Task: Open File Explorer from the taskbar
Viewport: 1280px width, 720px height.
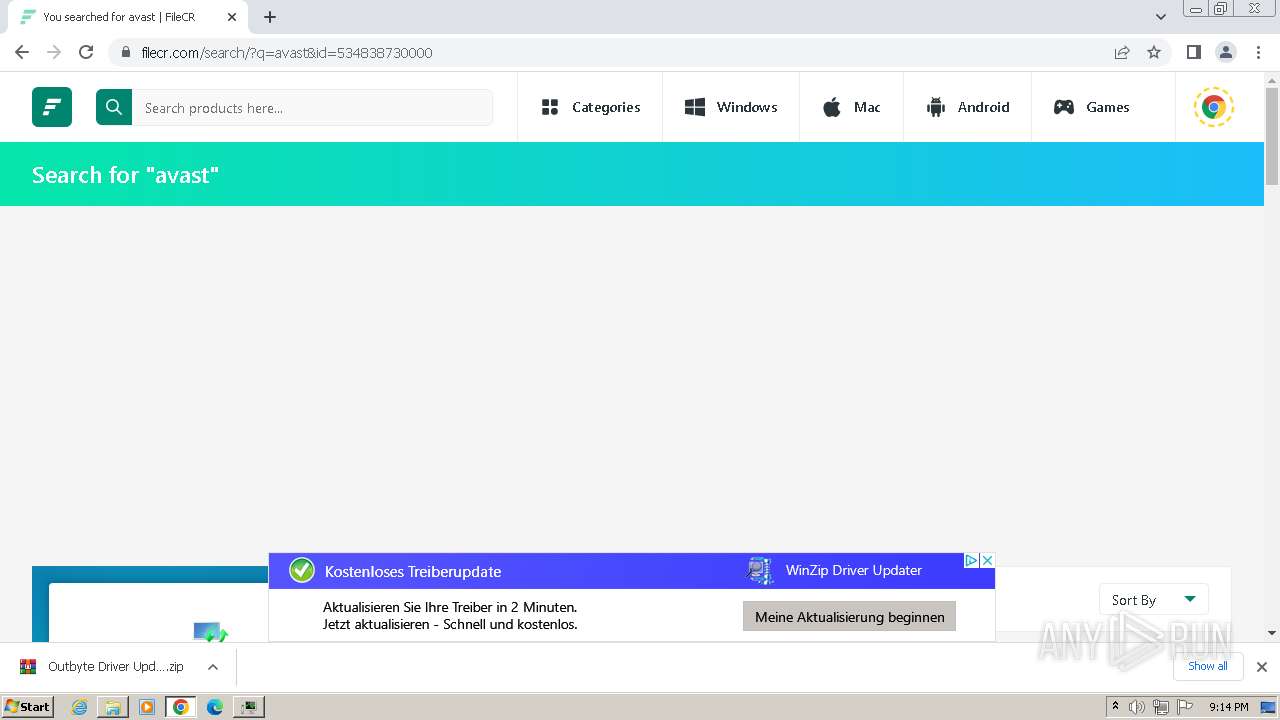Action: point(113,707)
